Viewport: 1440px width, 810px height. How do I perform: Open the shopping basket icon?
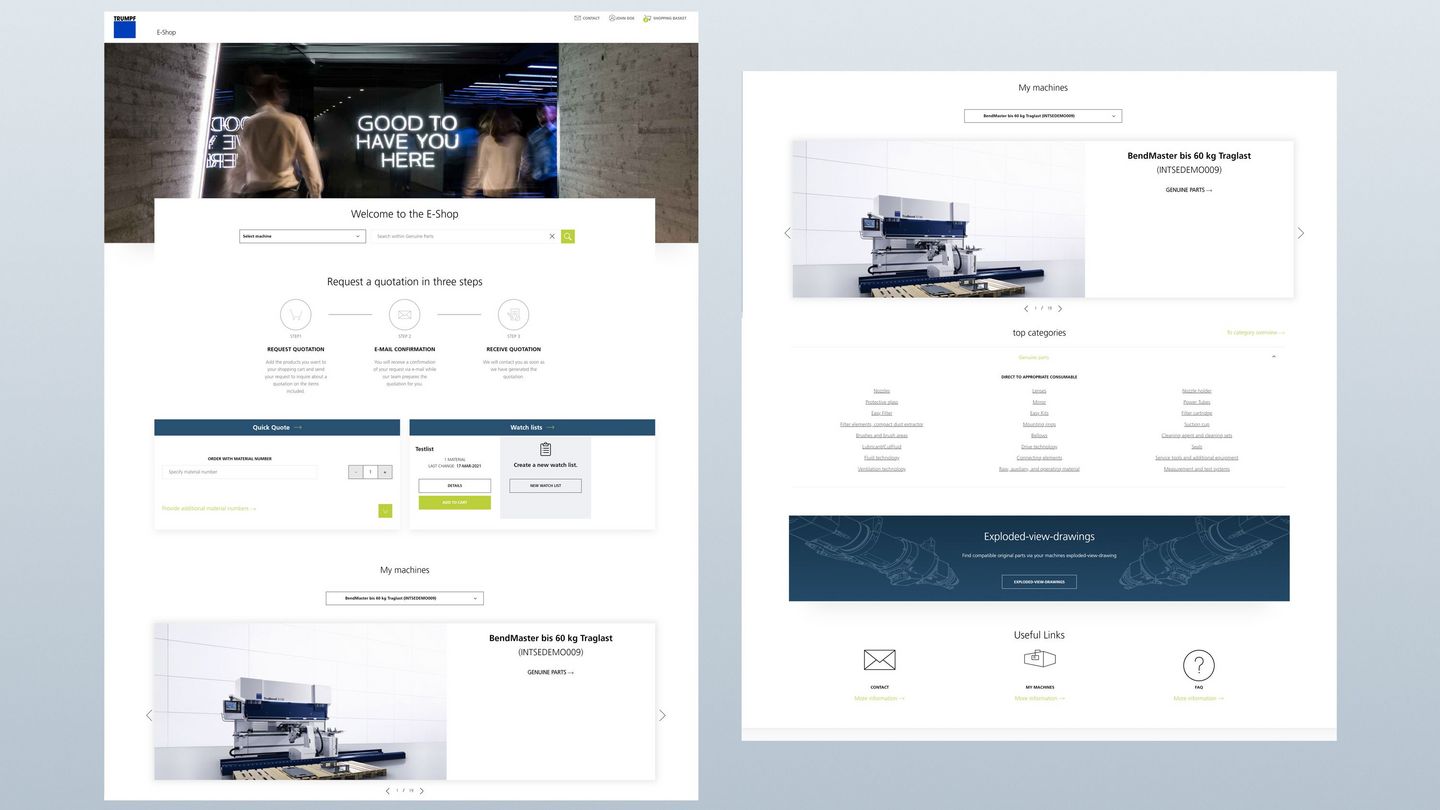647,18
